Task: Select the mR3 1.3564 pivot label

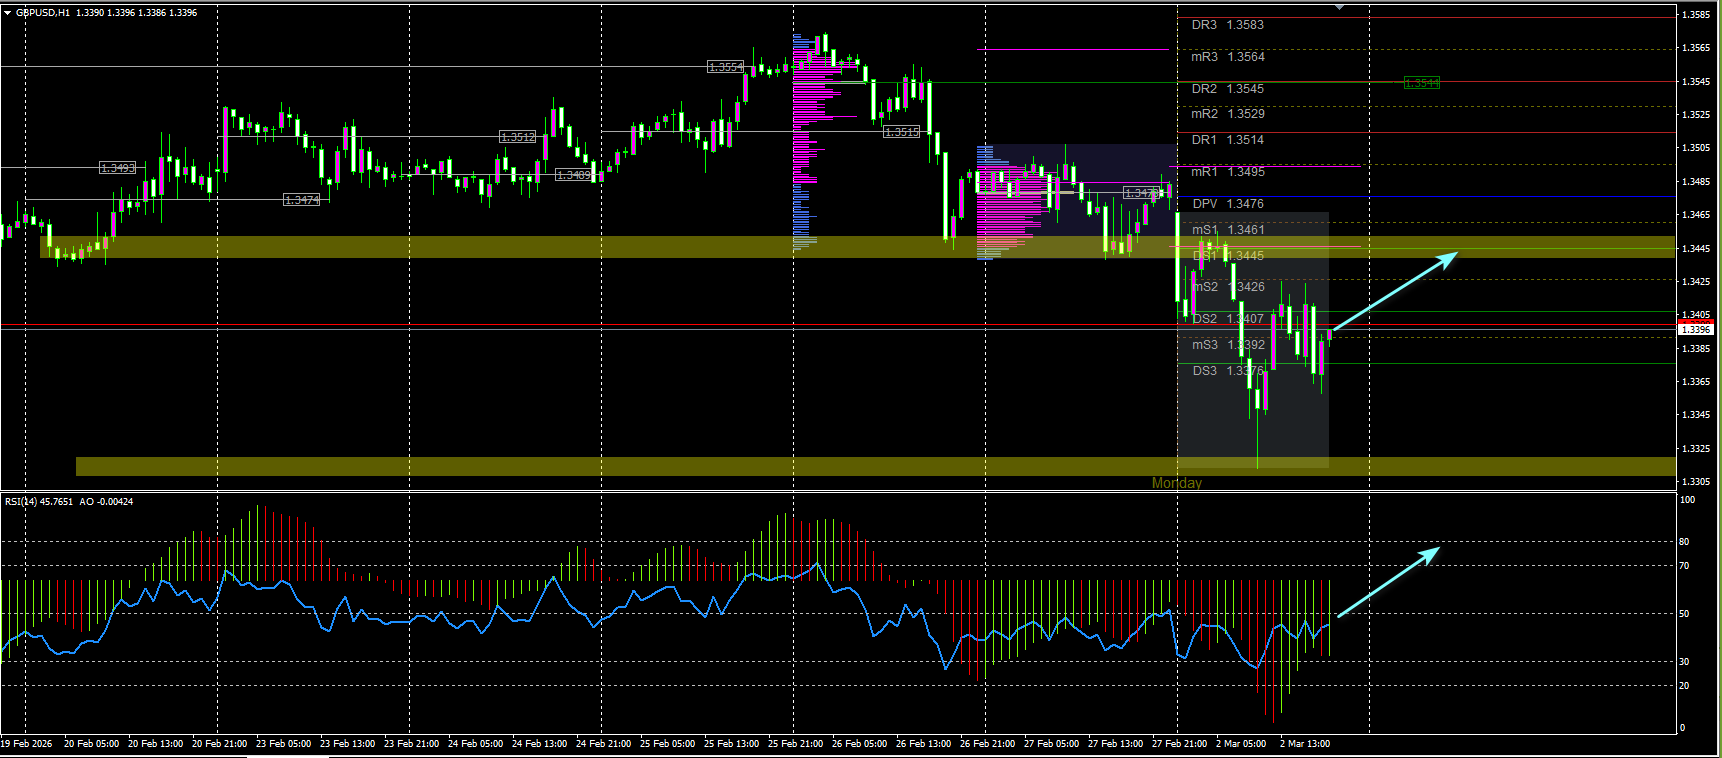Action: [1228, 57]
